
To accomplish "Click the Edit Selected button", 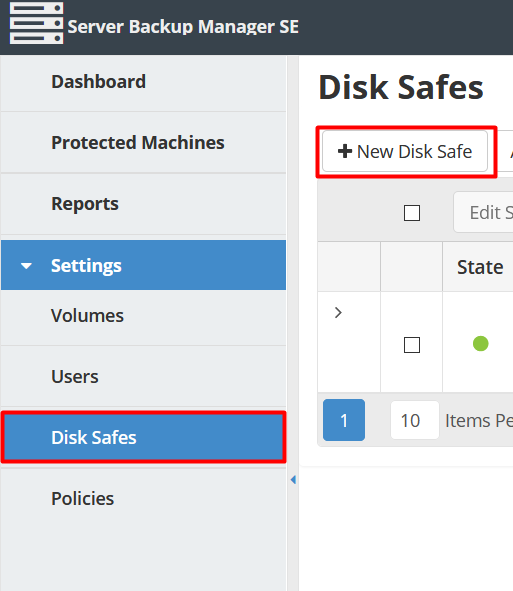I will [x=483, y=213].
